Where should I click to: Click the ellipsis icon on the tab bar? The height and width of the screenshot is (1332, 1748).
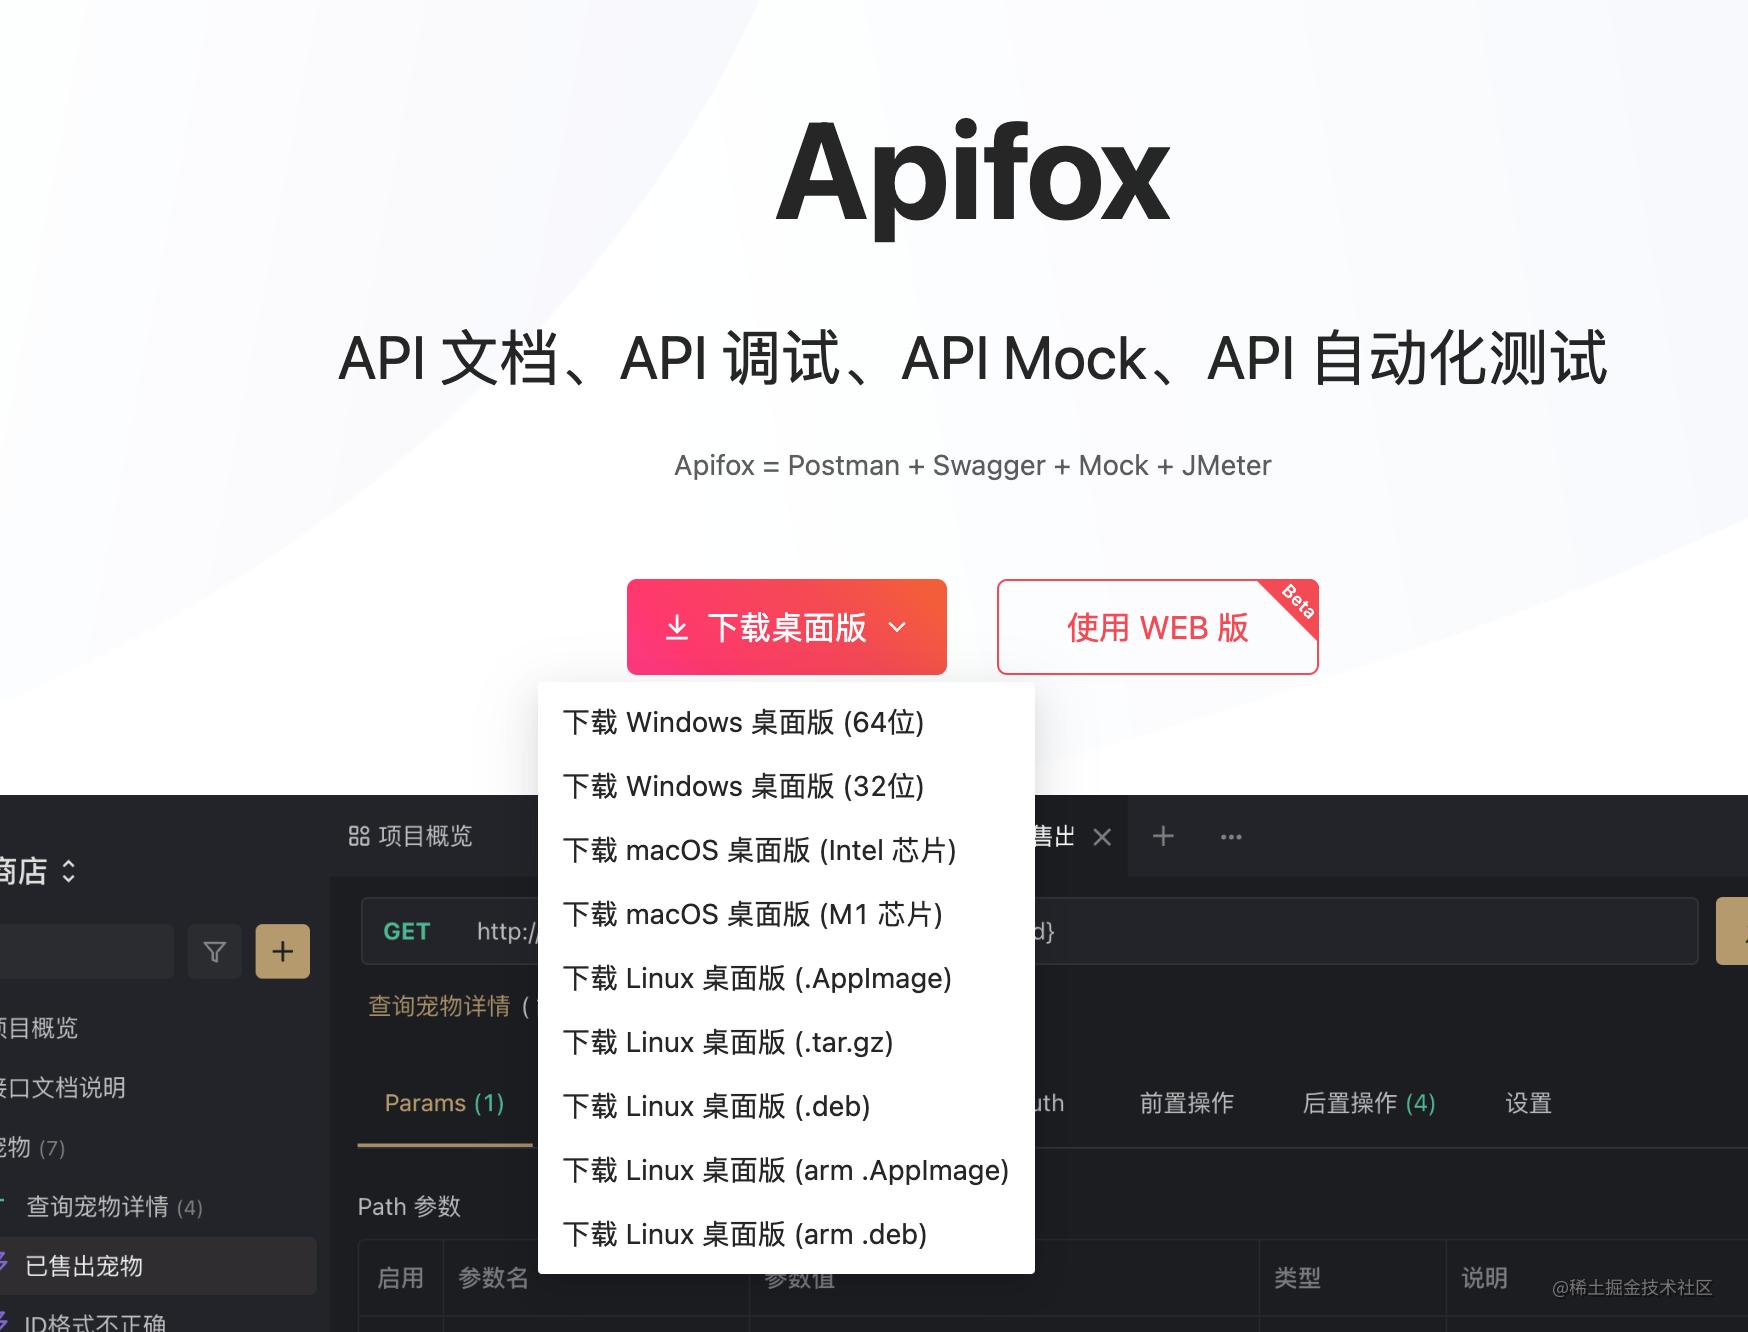[x=1230, y=836]
